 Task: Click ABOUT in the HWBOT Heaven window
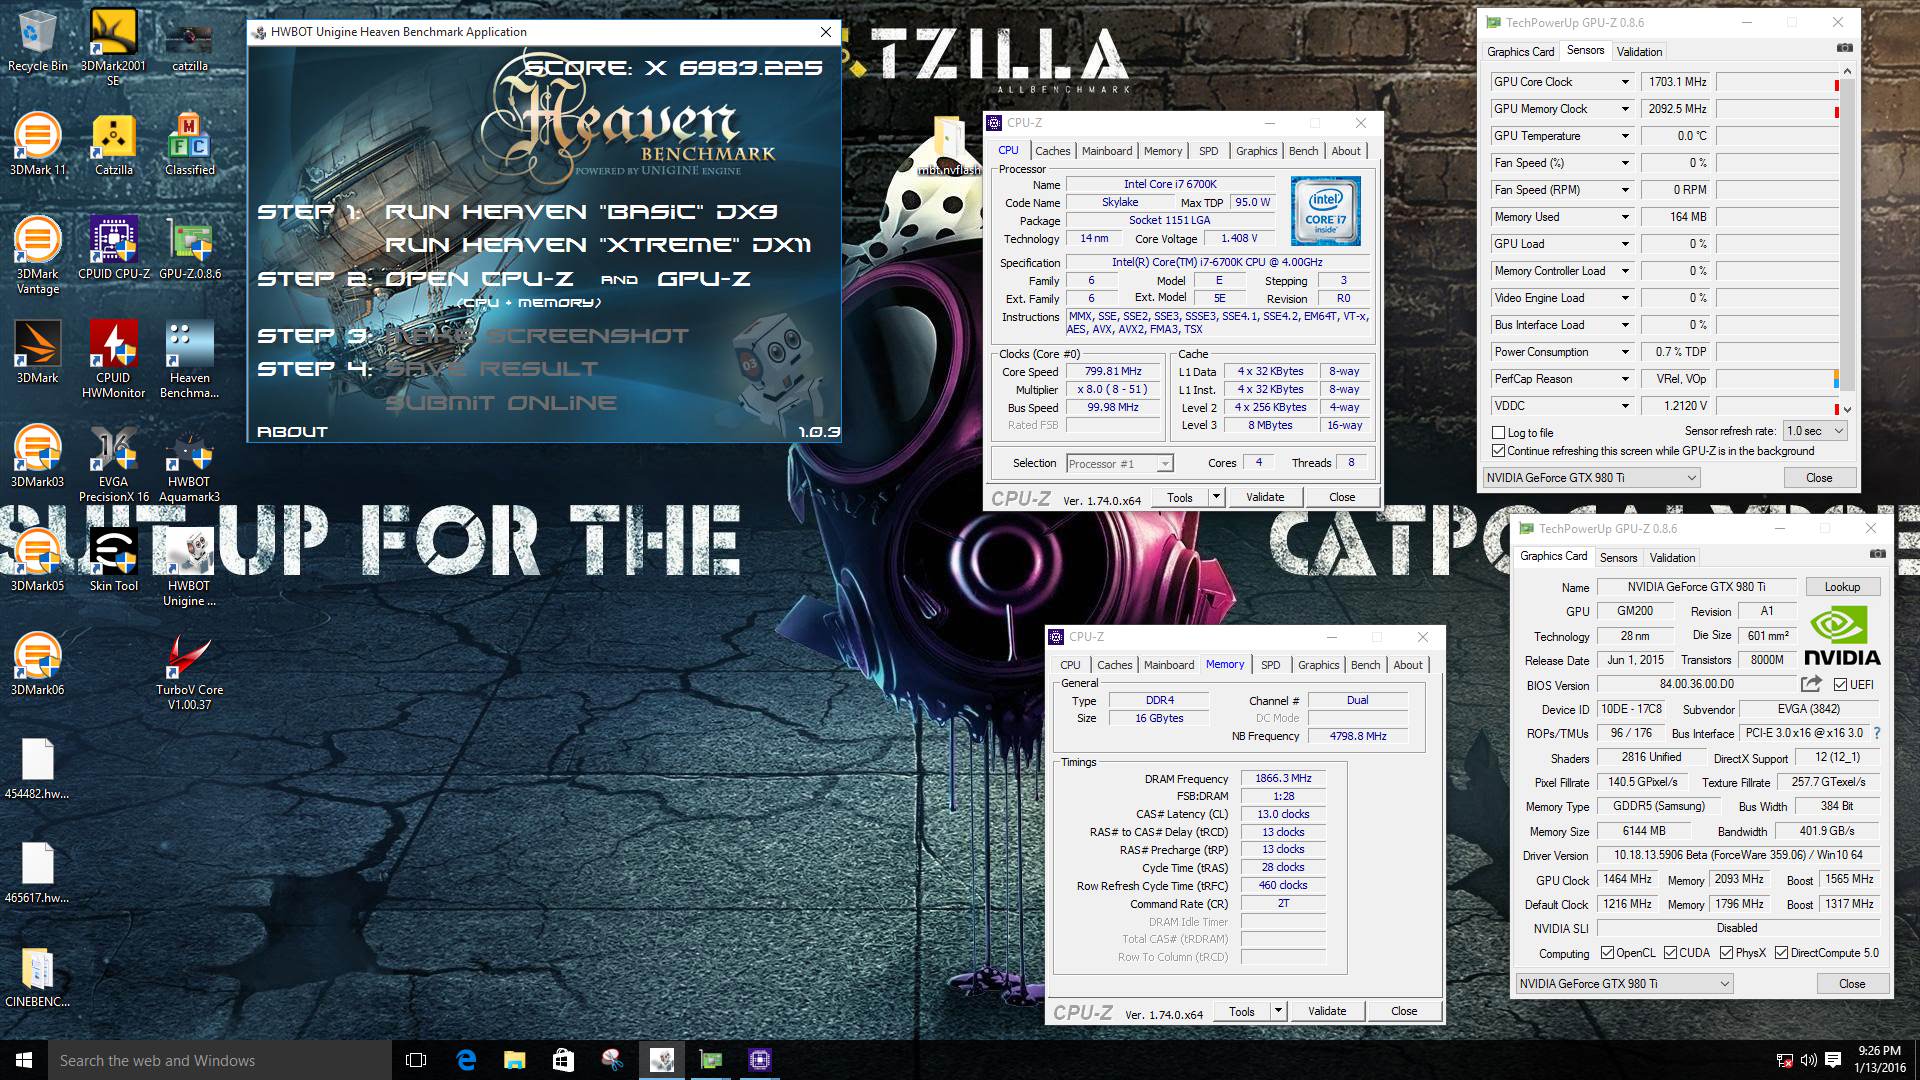coord(292,432)
